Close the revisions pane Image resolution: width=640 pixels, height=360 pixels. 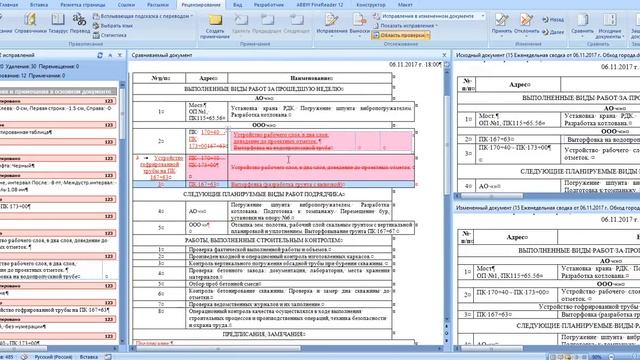tap(120, 55)
